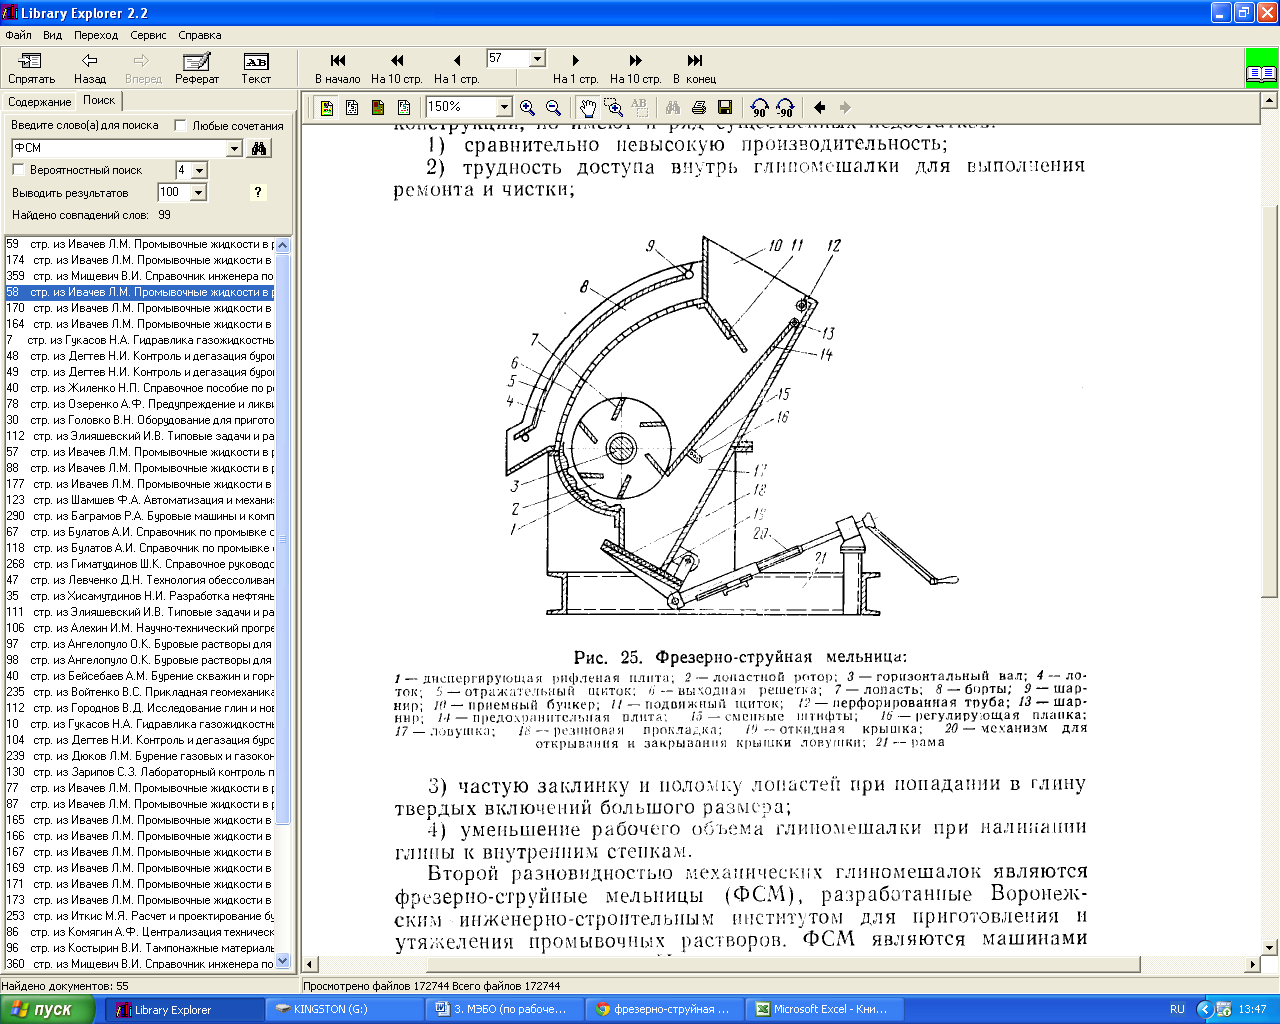Go back one page with left triangle
1280x1024 pixels.
click(x=457, y=61)
